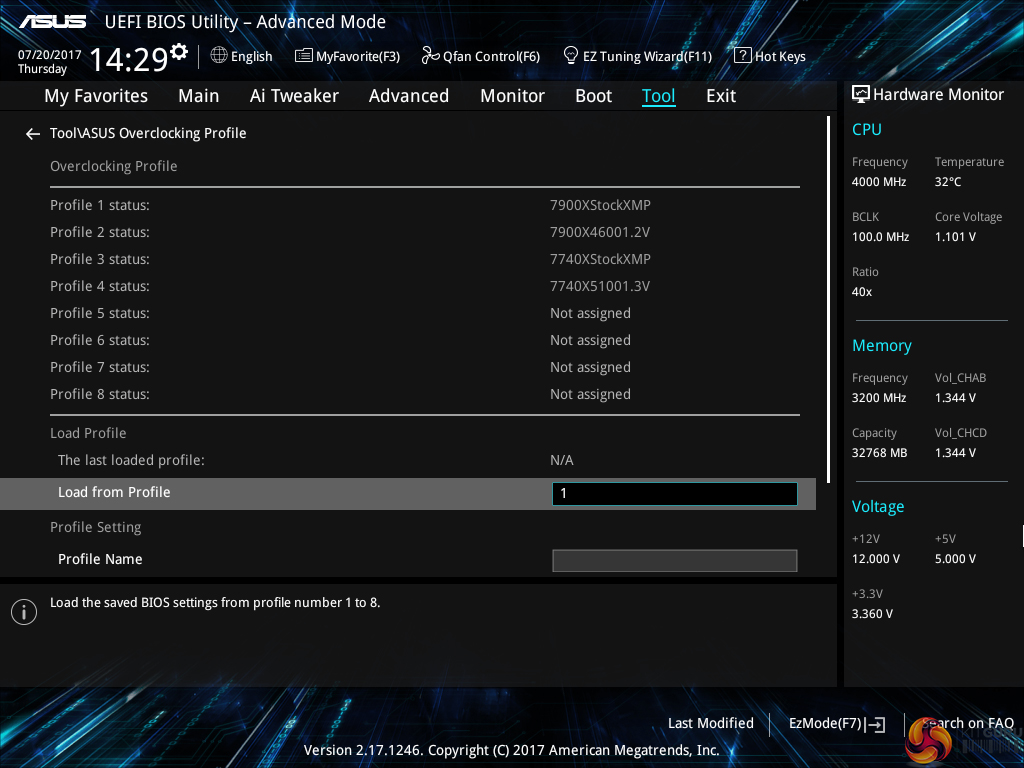Image resolution: width=1024 pixels, height=768 pixels.
Task: Open the Exit tab
Action: 721,96
